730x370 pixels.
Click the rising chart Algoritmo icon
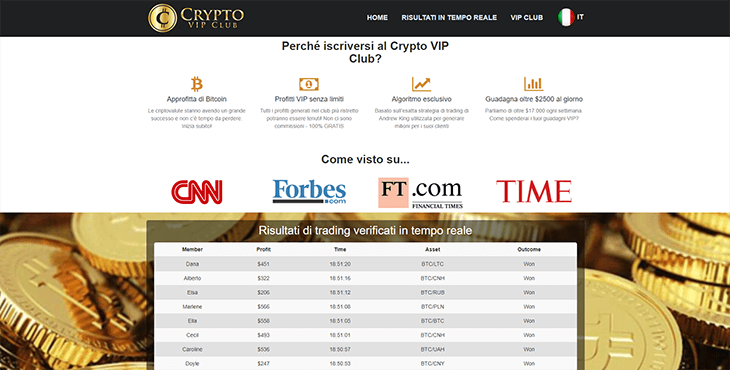[421, 84]
